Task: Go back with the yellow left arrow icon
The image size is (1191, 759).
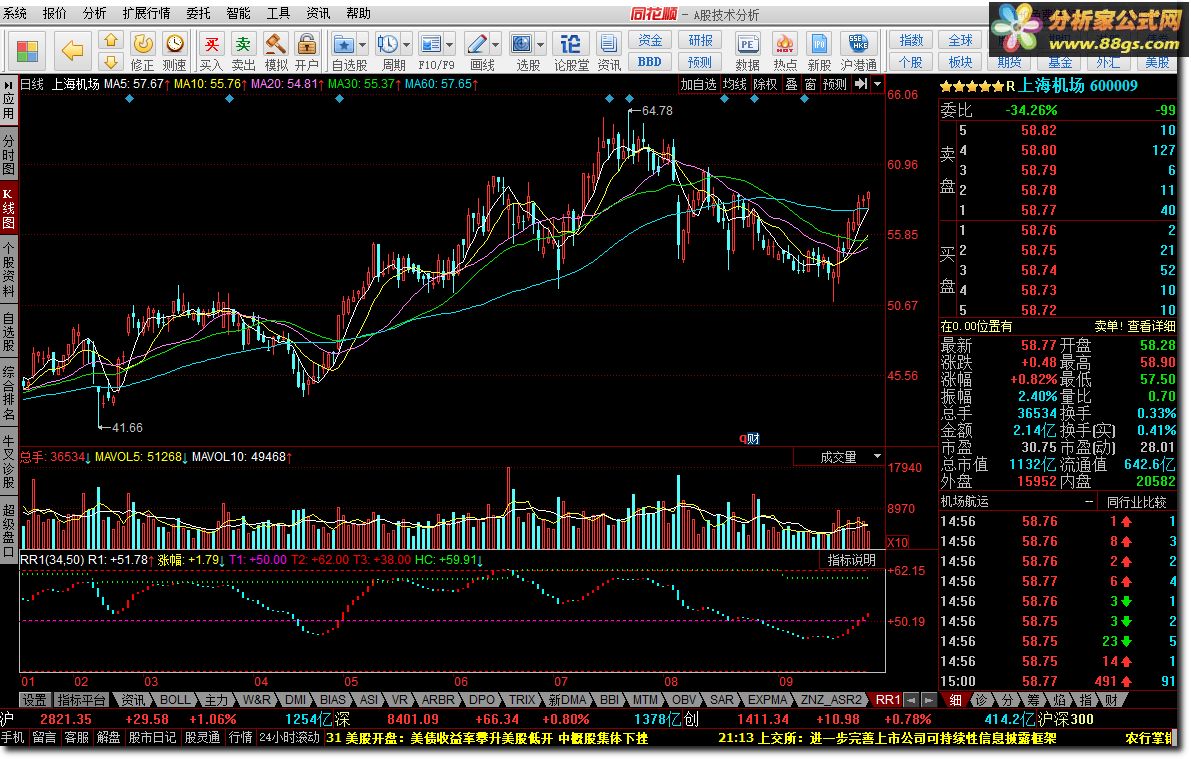Action: coord(72,51)
